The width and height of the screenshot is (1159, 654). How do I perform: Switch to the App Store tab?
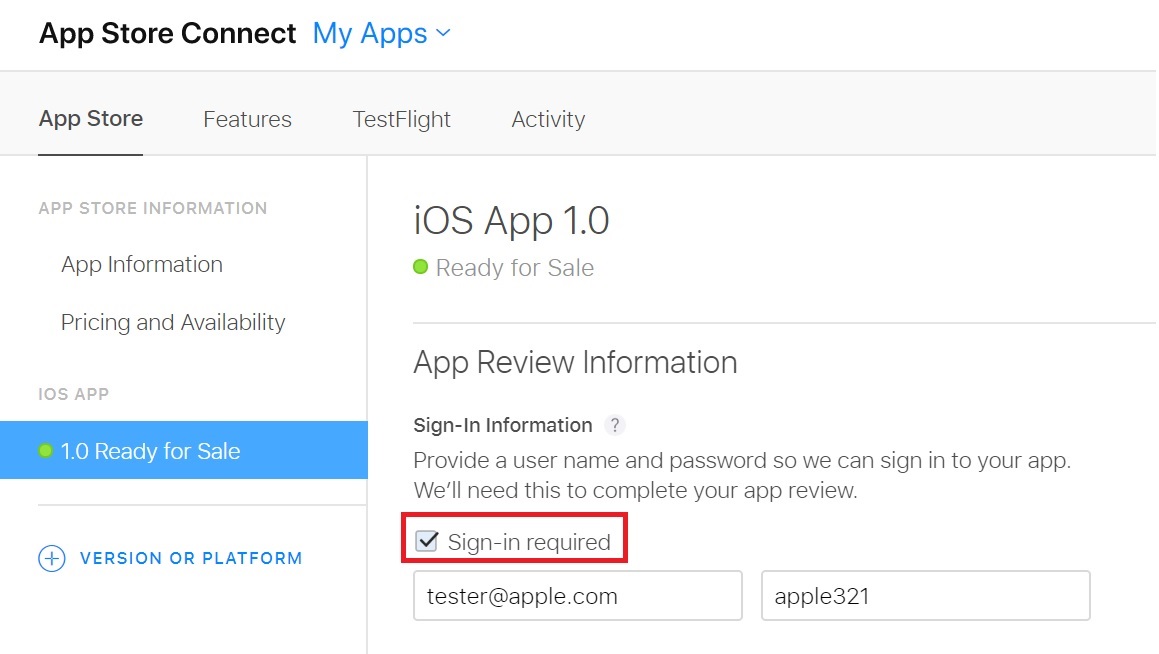(91, 119)
